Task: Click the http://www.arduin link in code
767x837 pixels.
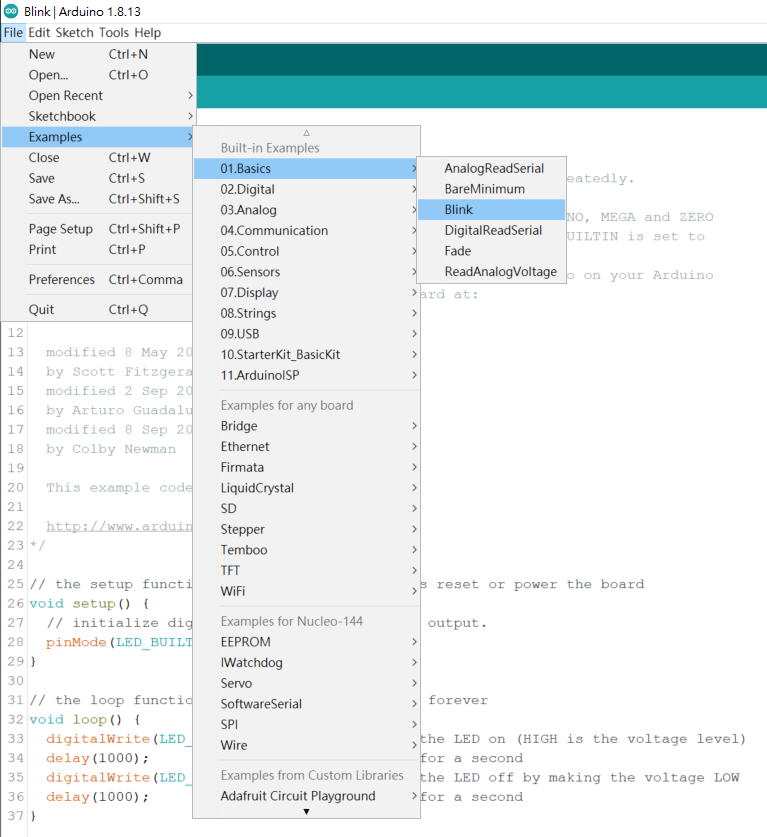Action: coord(118,526)
